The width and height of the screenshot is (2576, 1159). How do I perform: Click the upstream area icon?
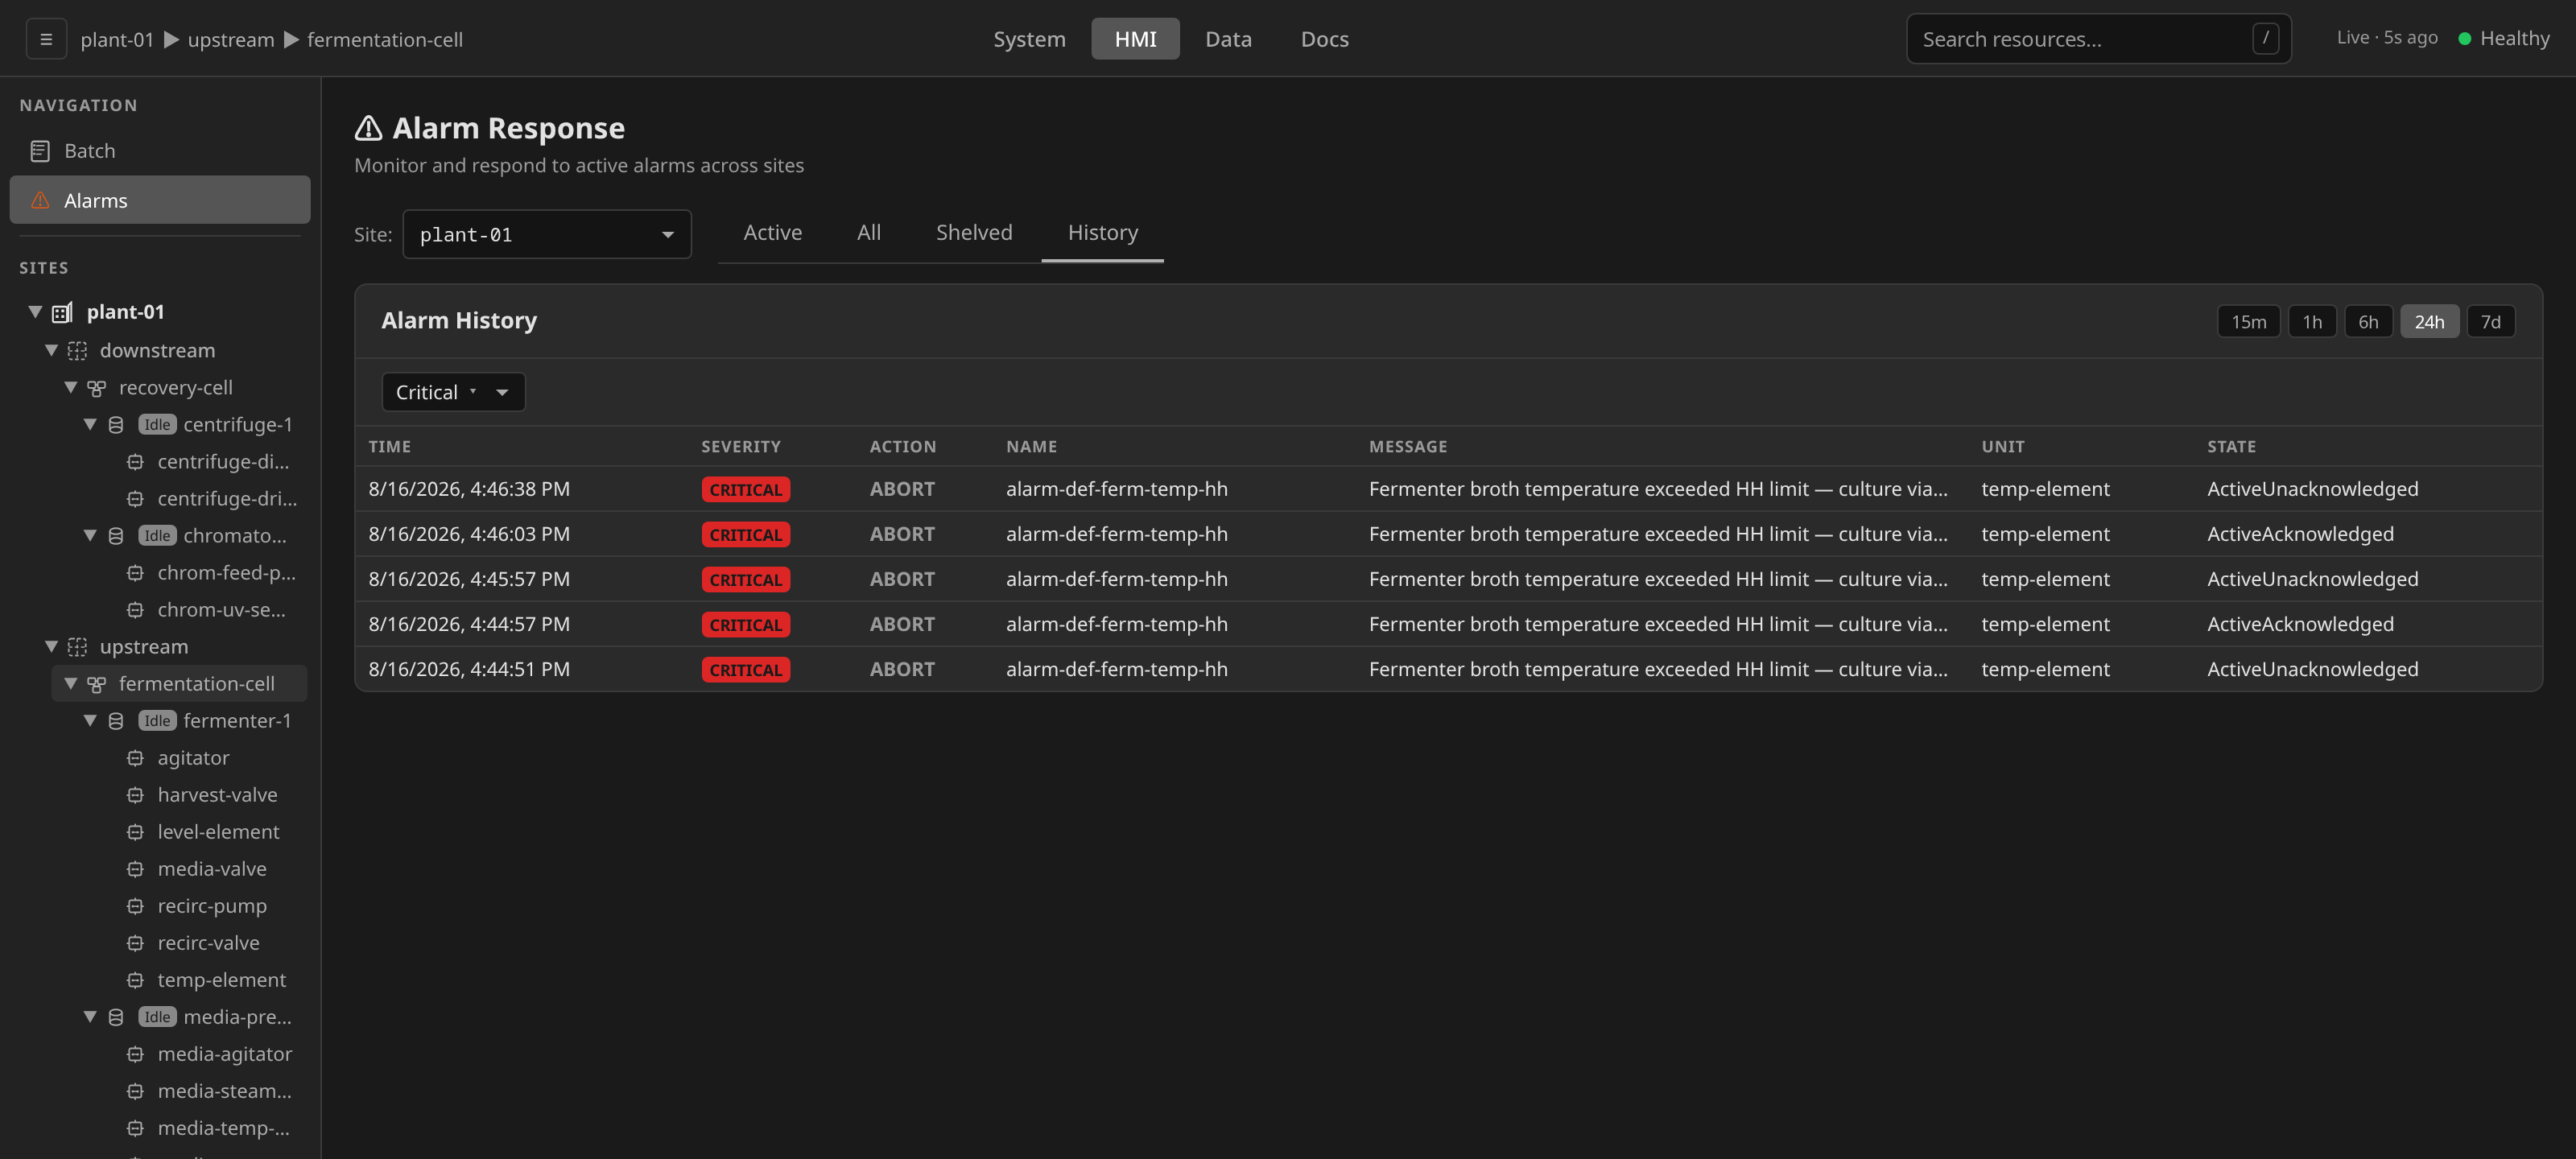(x=77, y=646)
